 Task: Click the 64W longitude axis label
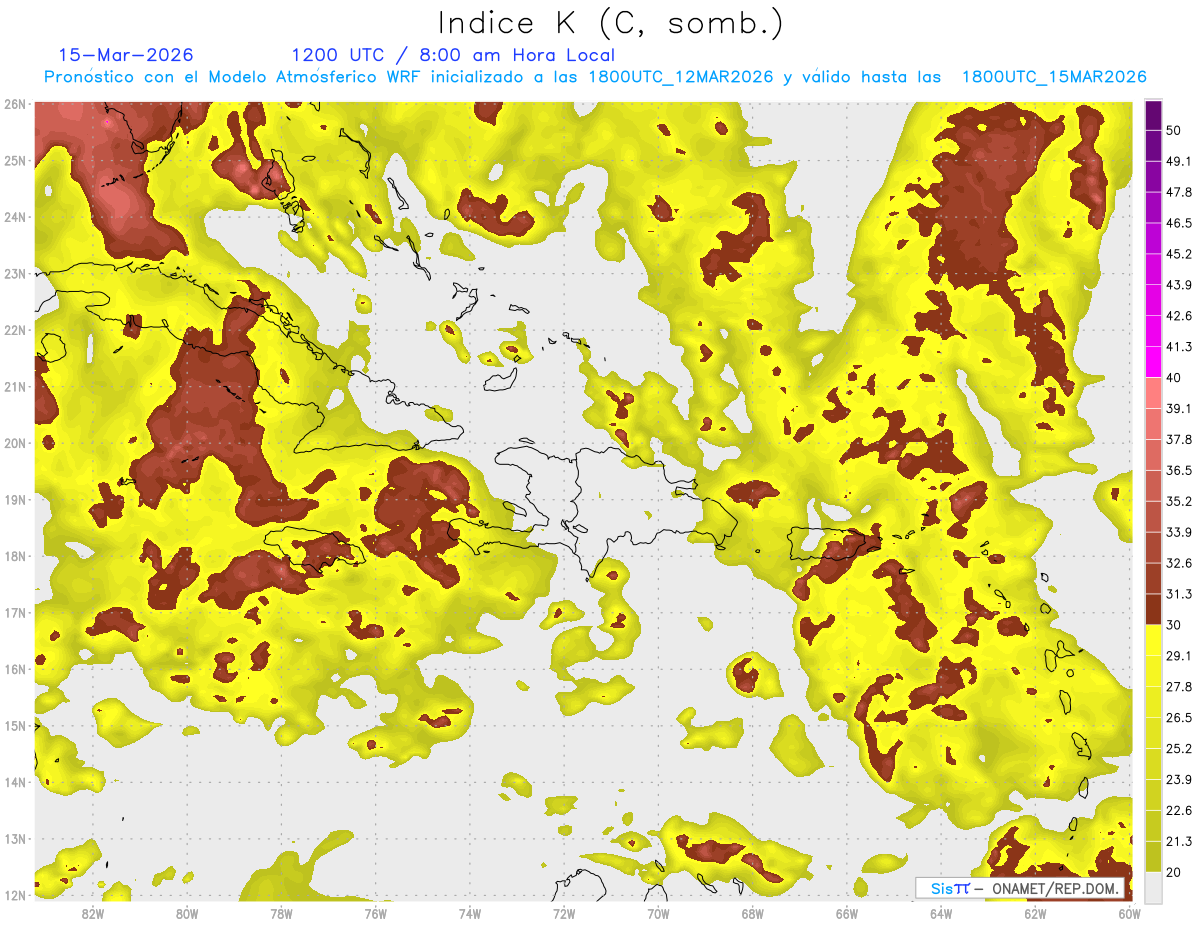[x=941, y=914]
